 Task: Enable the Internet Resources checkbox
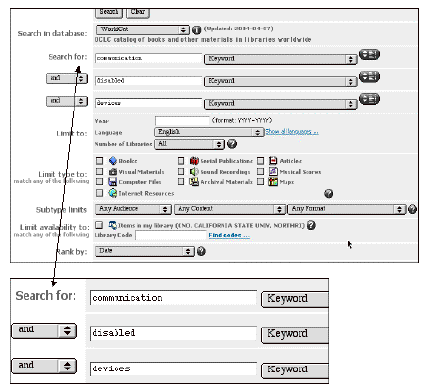(99, 193)
